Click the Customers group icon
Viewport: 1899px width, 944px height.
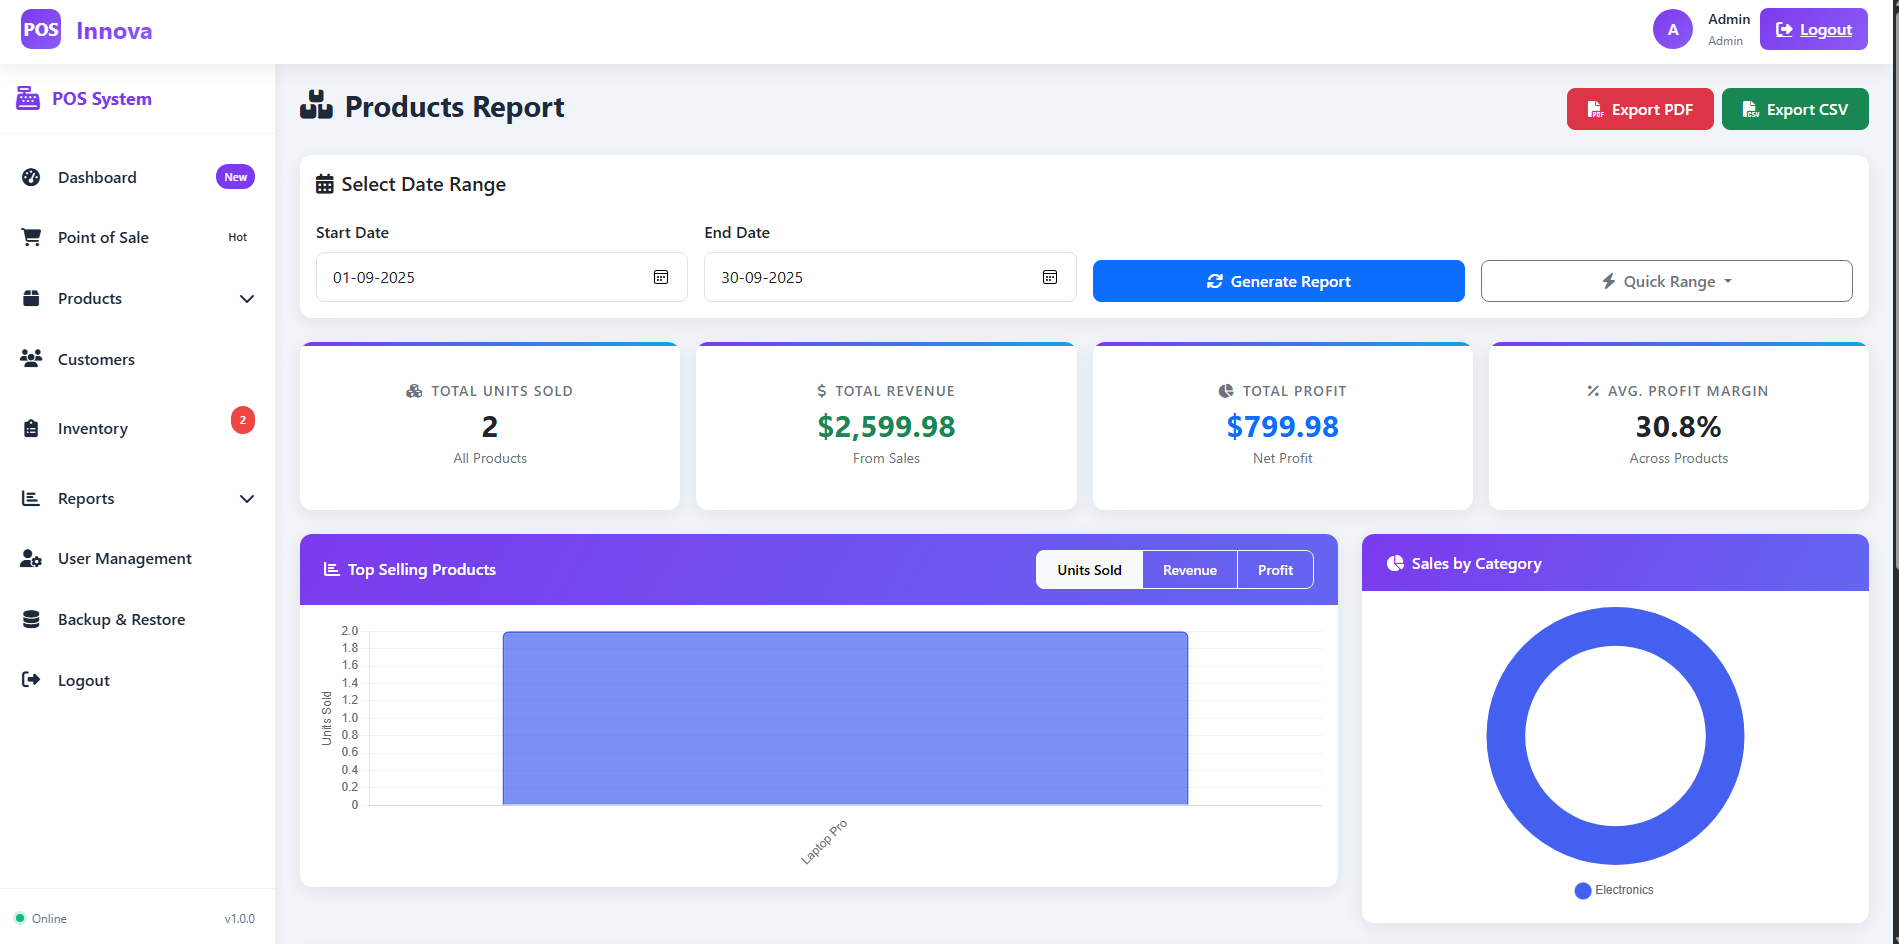click(x=31, y=358)
